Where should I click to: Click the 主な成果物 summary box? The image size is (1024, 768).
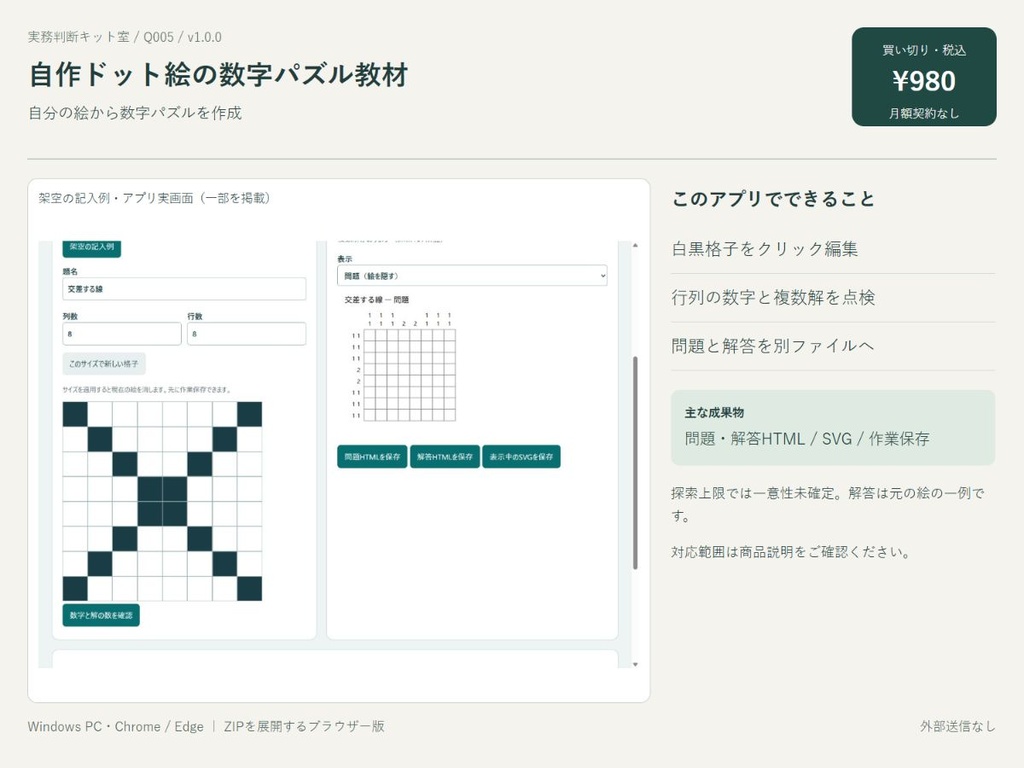pyautogui.click(x=833, y=428)
